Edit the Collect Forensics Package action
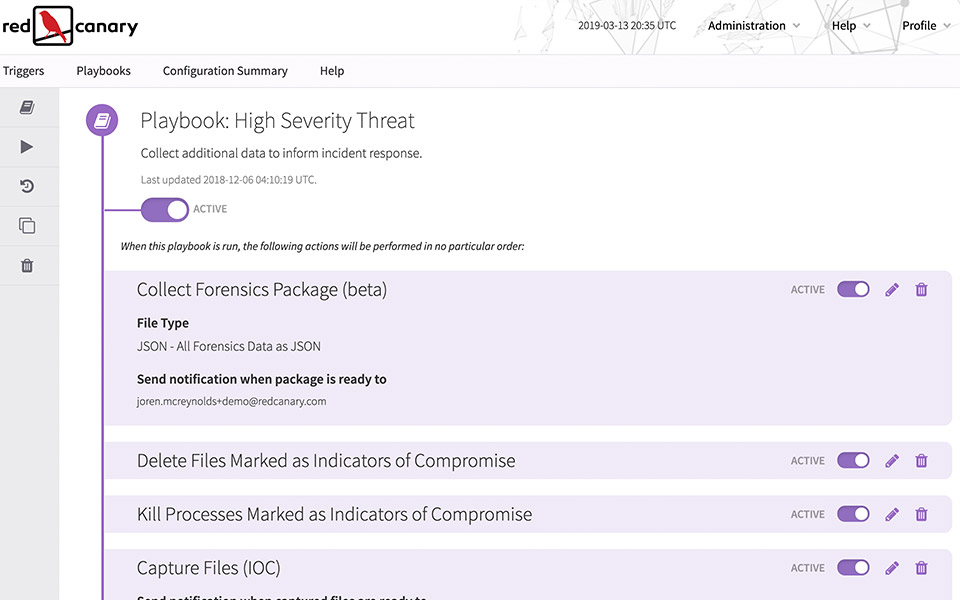This screenshot has height=600, width=960. (x=892, y=289)
